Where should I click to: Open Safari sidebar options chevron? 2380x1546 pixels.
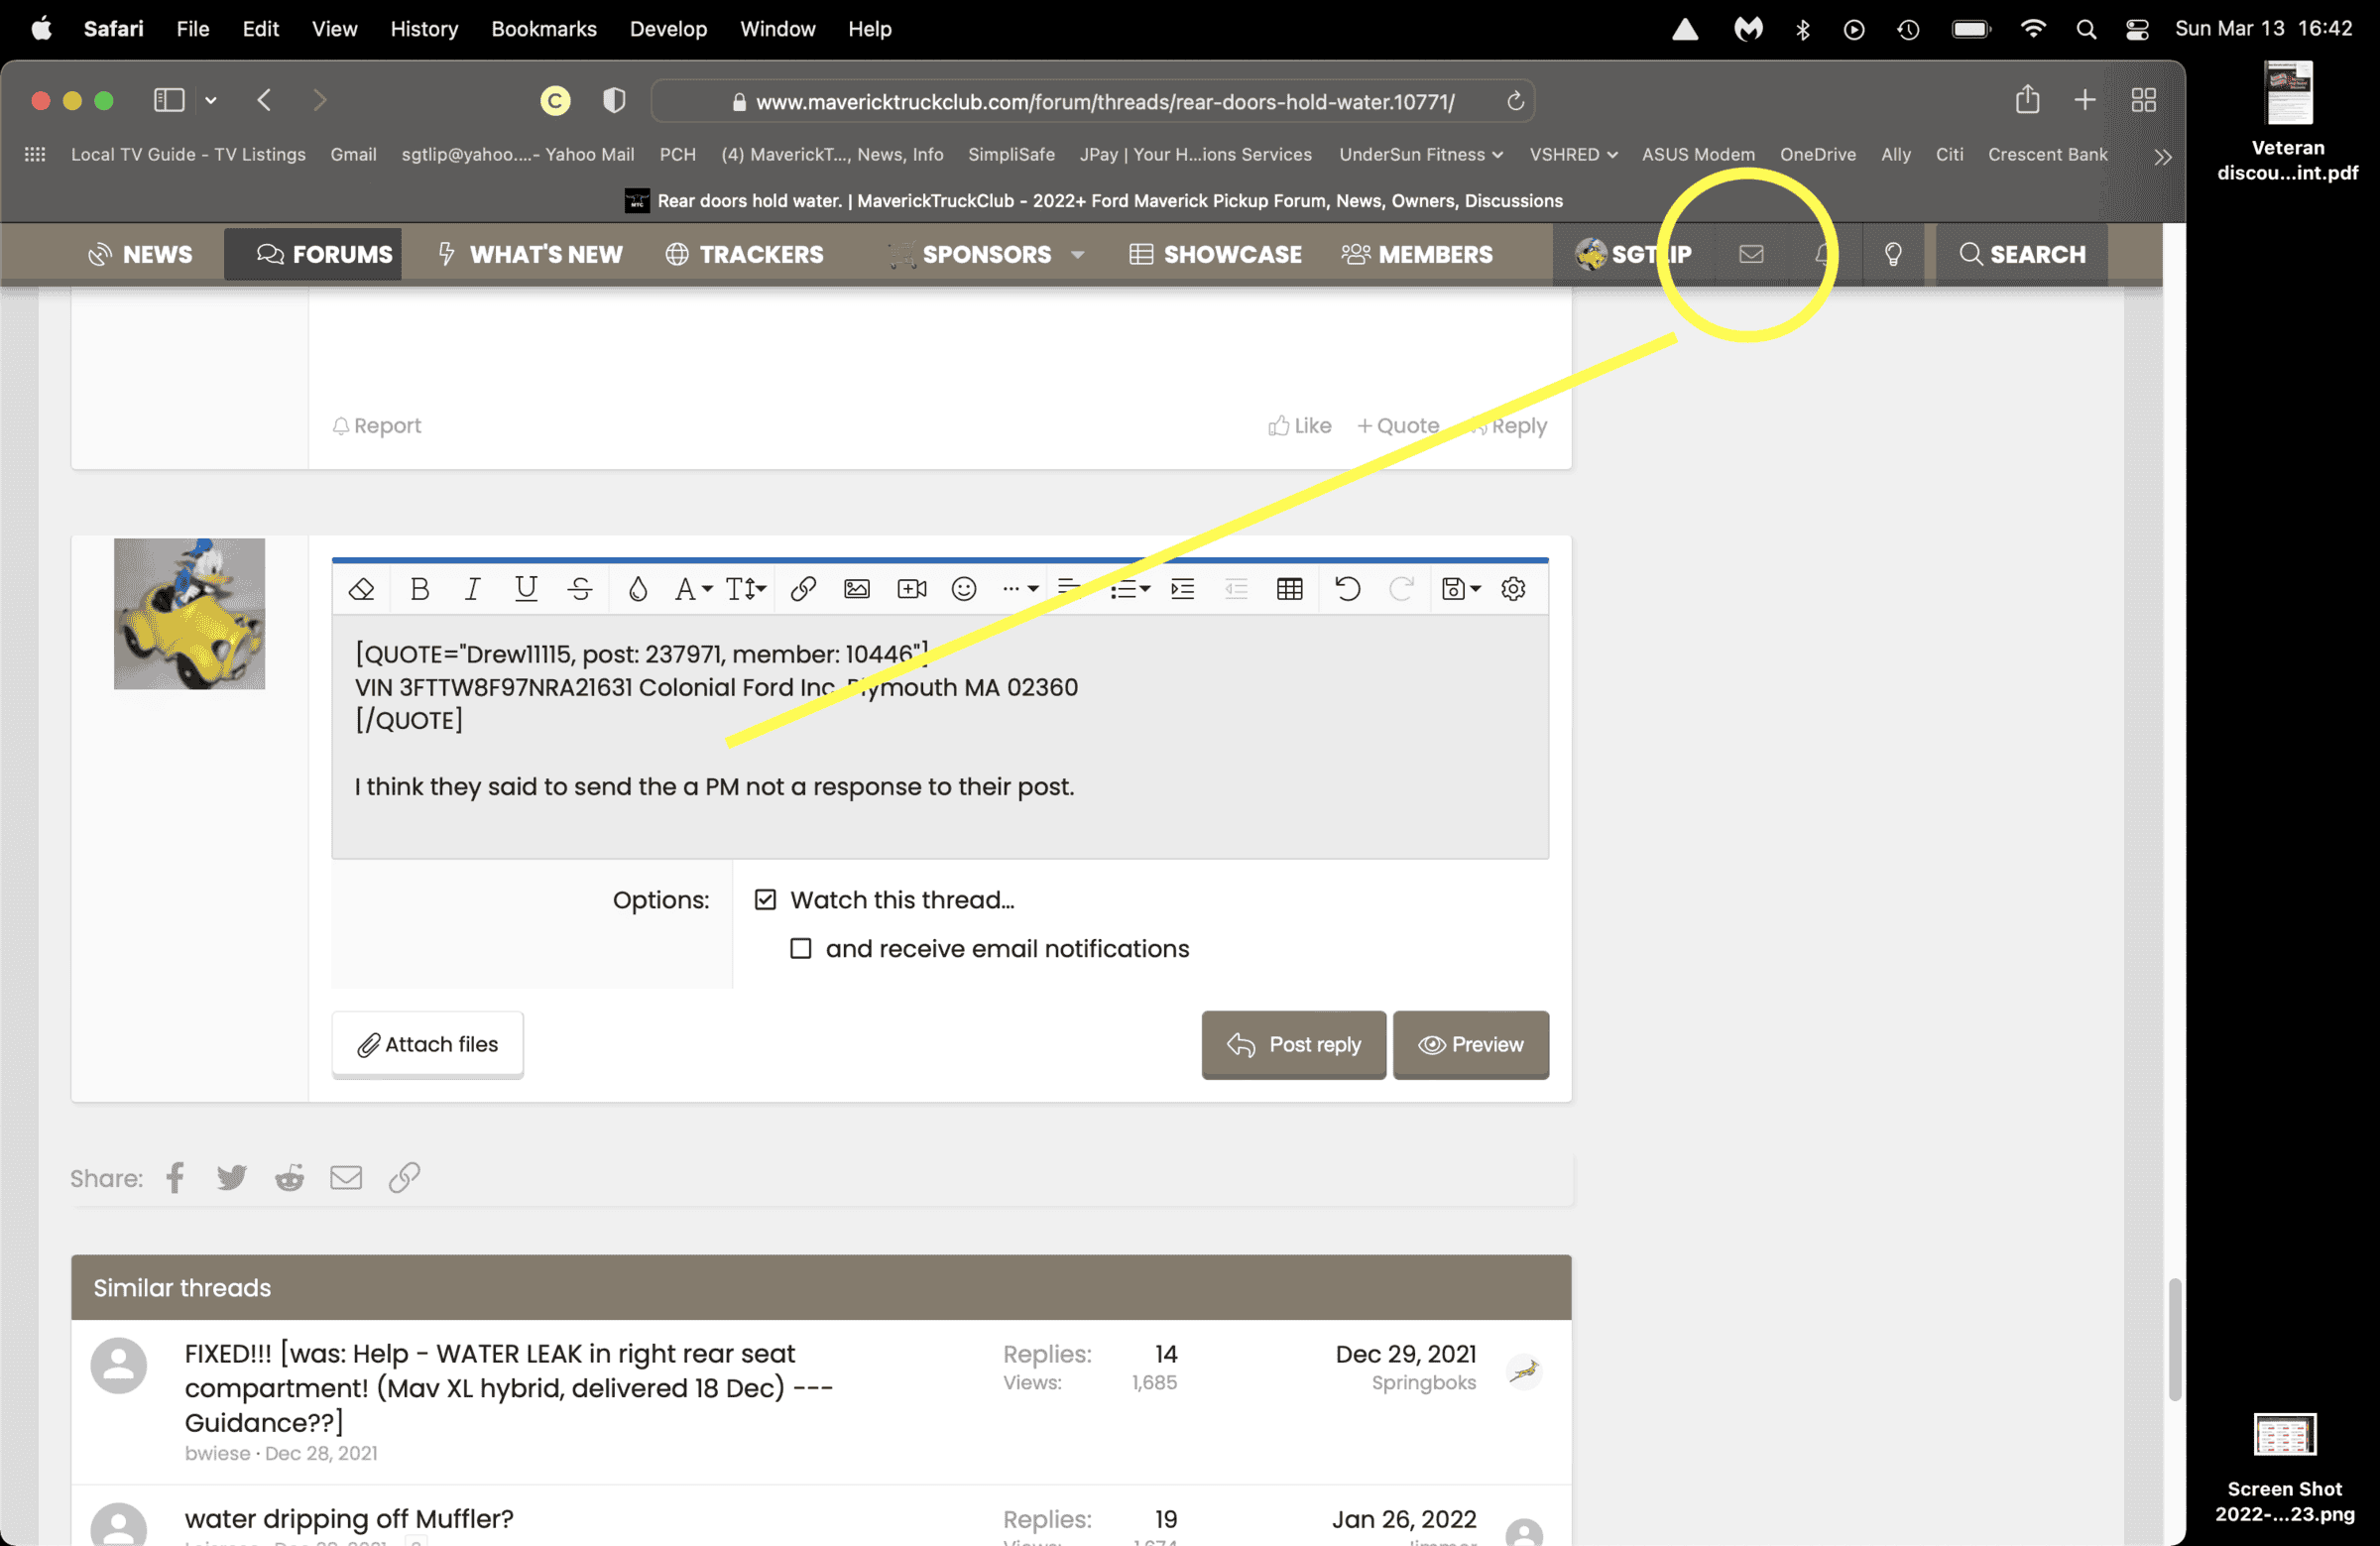point(211,100)
